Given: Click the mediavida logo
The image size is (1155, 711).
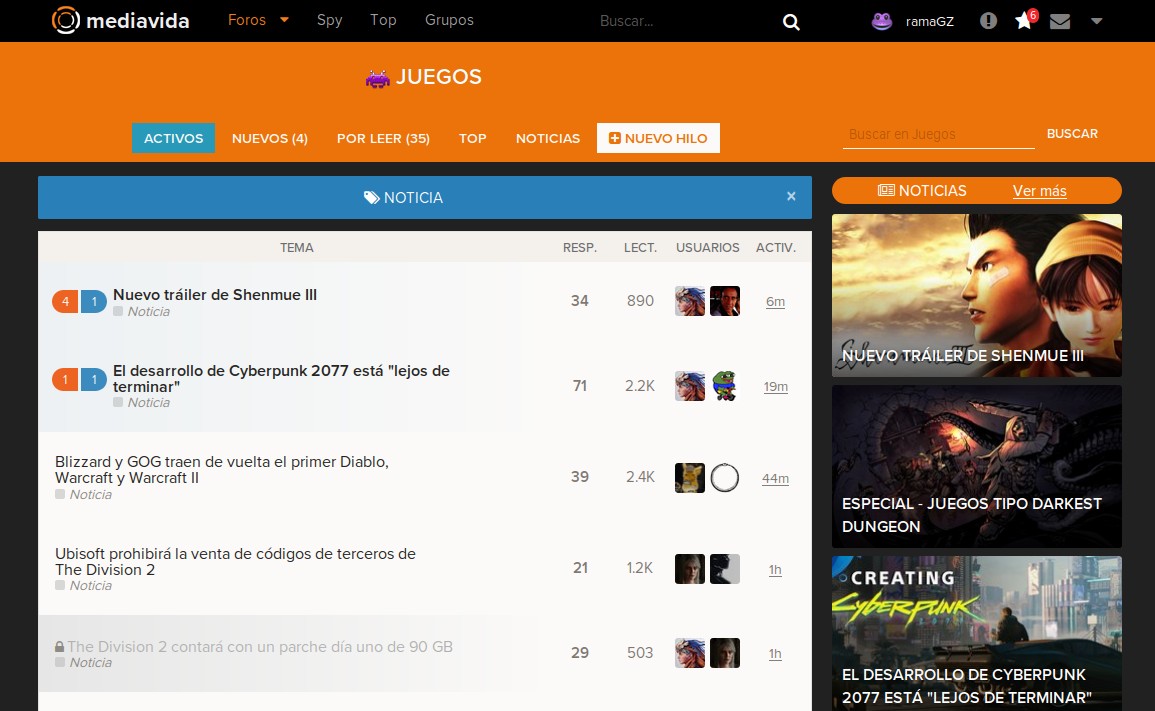Looking at the screenshot, I should tap(121, 21).
